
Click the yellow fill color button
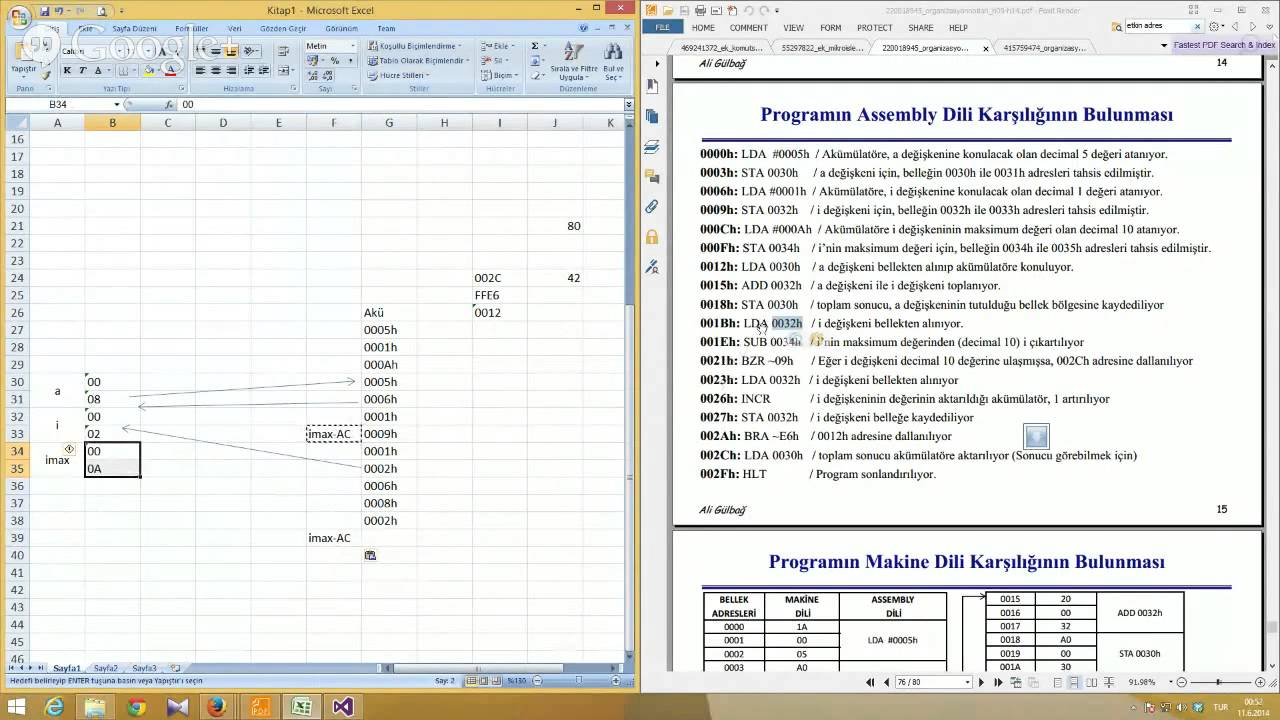click(149, 71)
